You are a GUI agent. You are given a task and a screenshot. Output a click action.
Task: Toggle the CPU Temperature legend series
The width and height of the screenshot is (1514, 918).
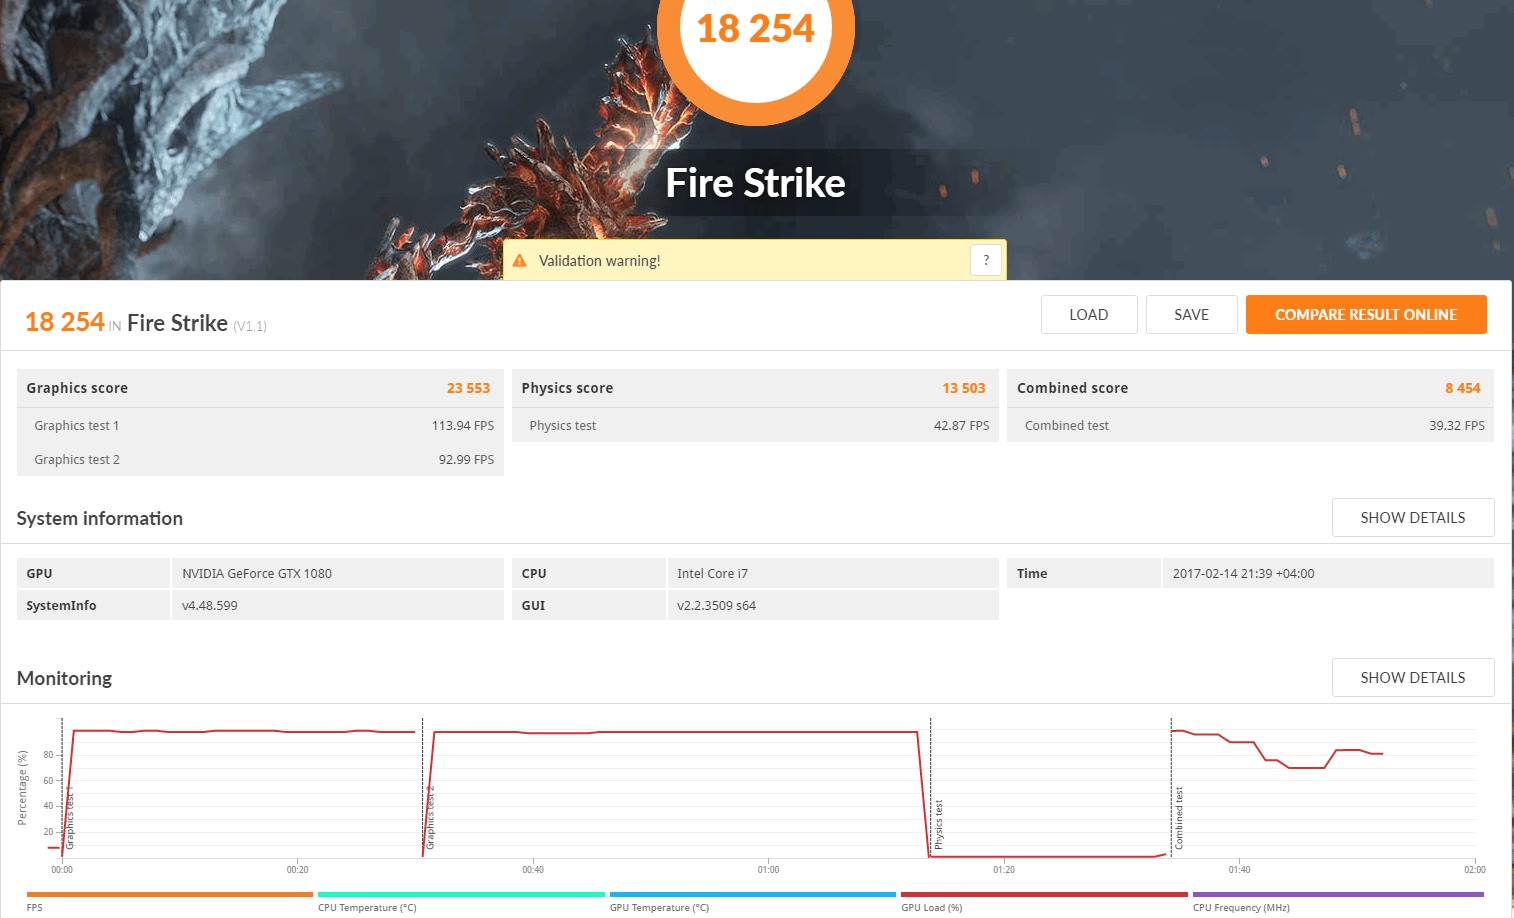pyautogui.click(x=461, y=901)
